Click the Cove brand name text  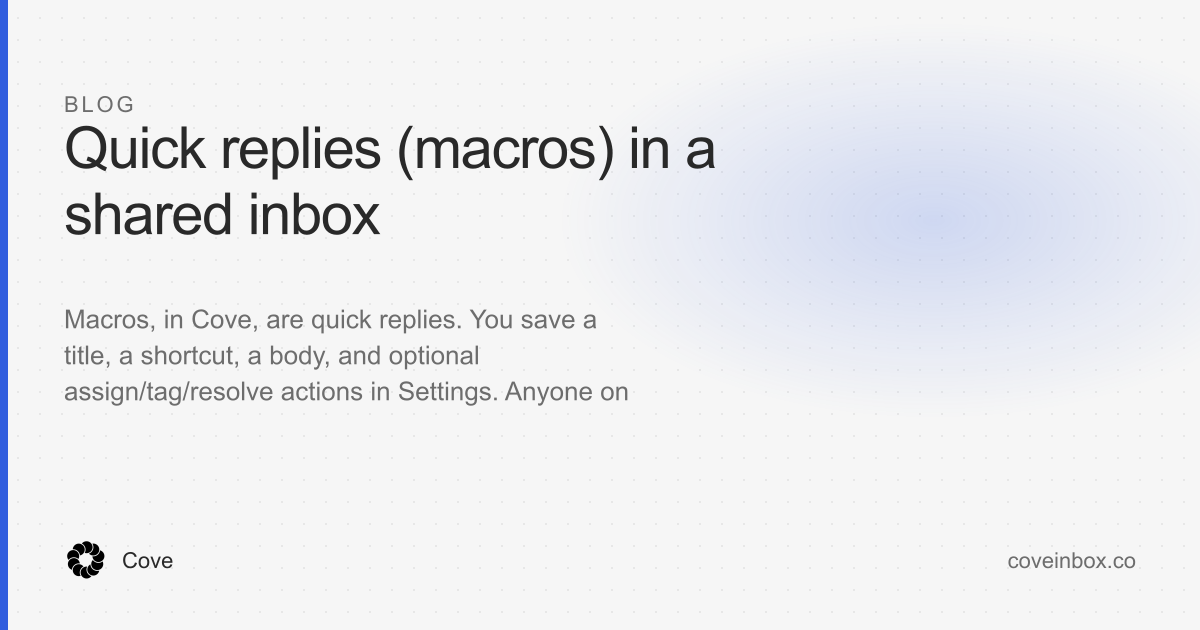(147, 561)
